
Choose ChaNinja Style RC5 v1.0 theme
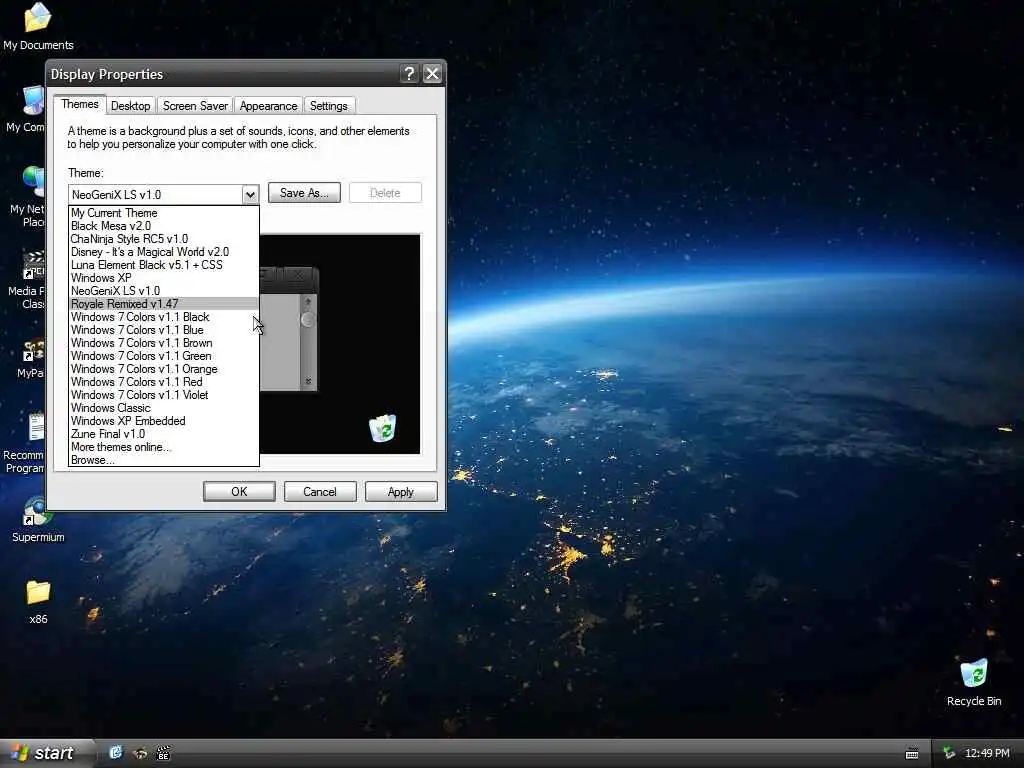pyautogui.click(x=164, y=239)
